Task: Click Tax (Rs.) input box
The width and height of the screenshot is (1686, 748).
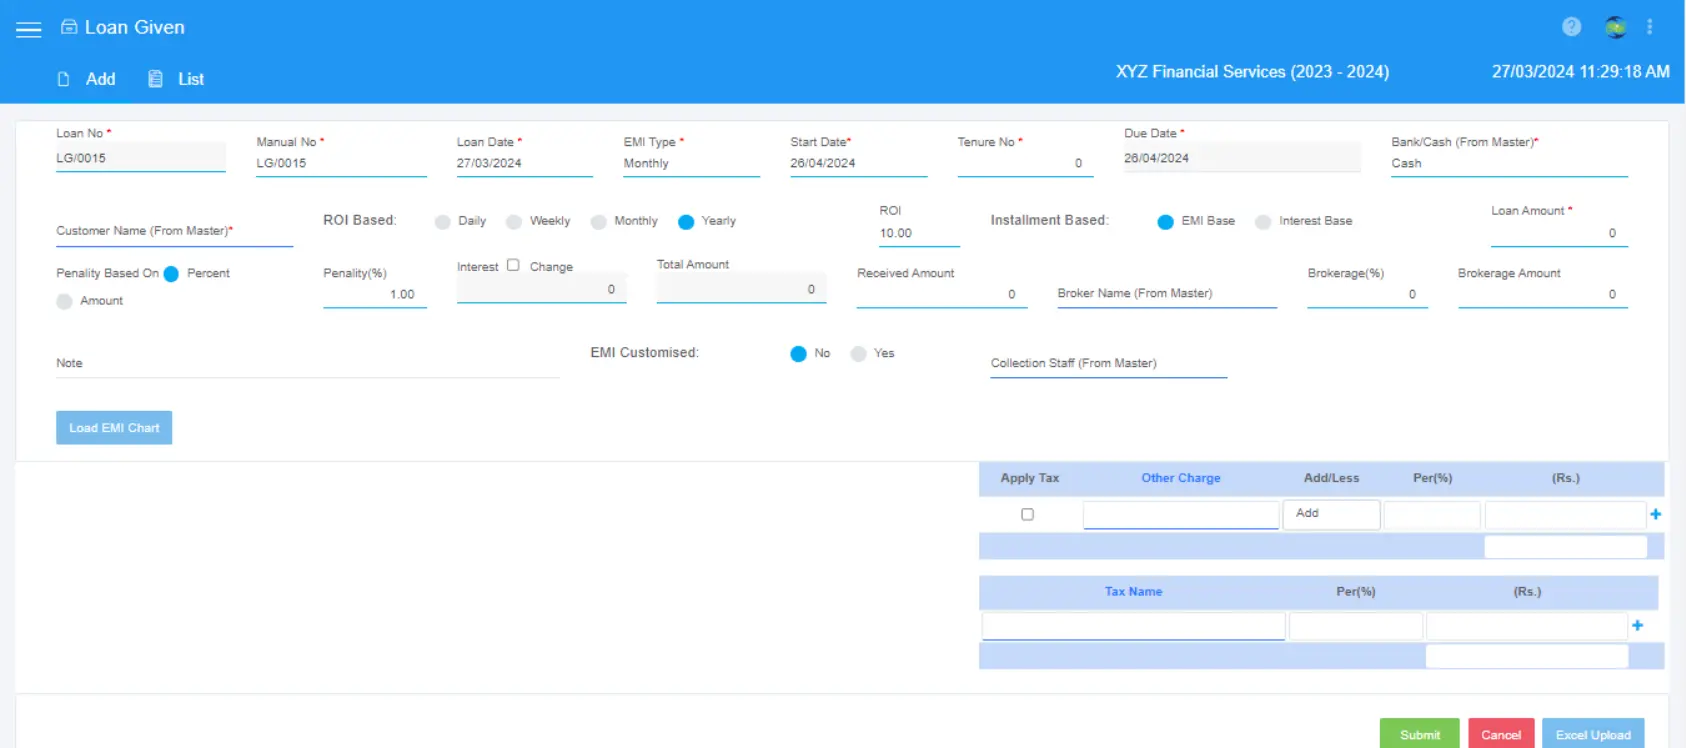Action: point(1527,627)
